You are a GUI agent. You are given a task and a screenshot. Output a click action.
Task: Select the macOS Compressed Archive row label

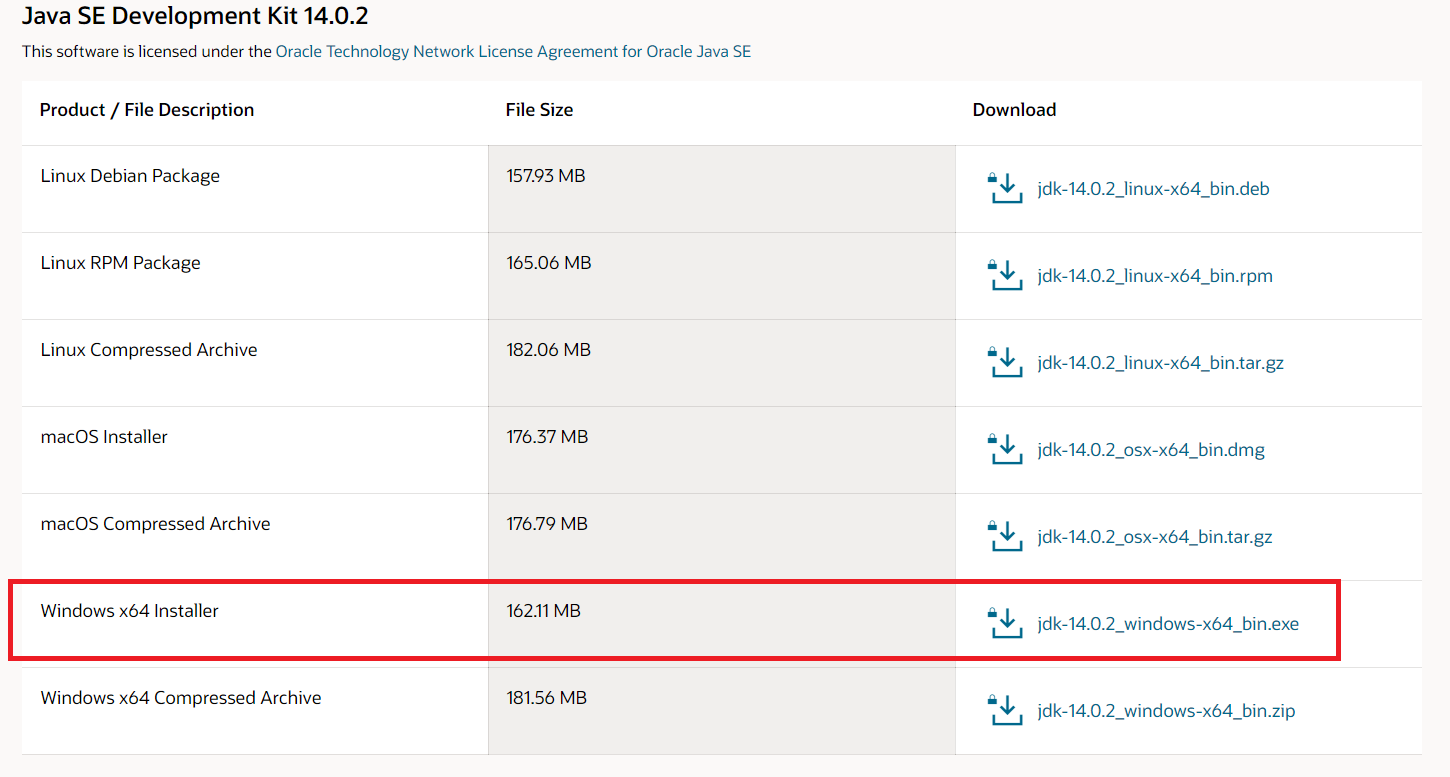point(155,524)
